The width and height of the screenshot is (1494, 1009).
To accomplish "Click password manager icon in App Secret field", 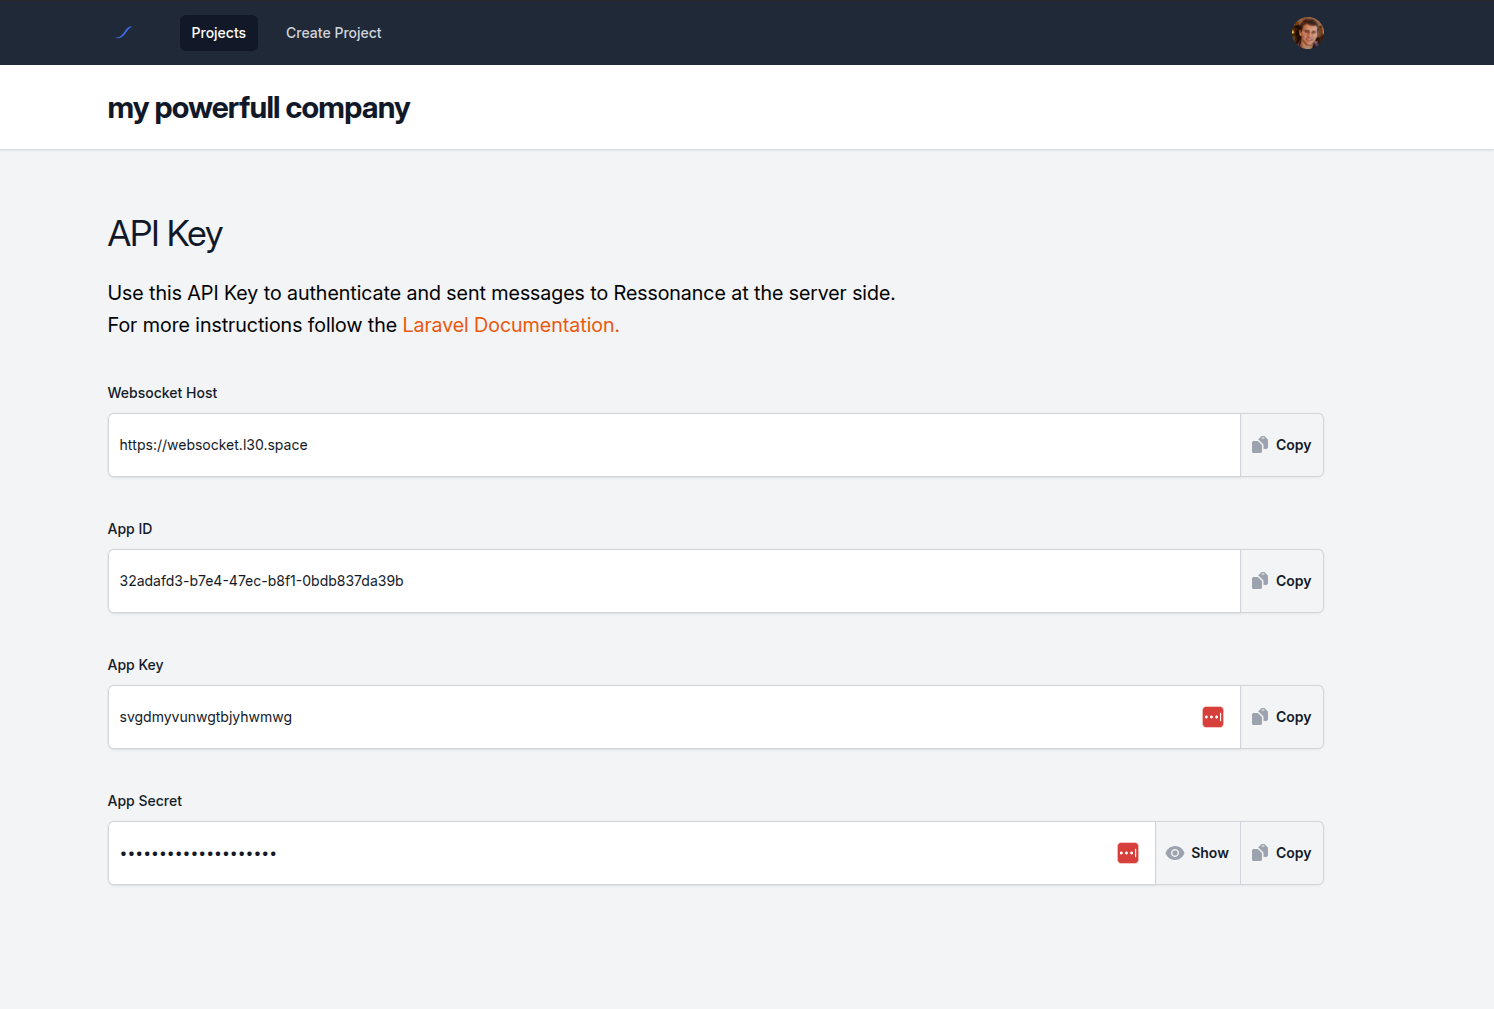I will (x=1127, y=853).
